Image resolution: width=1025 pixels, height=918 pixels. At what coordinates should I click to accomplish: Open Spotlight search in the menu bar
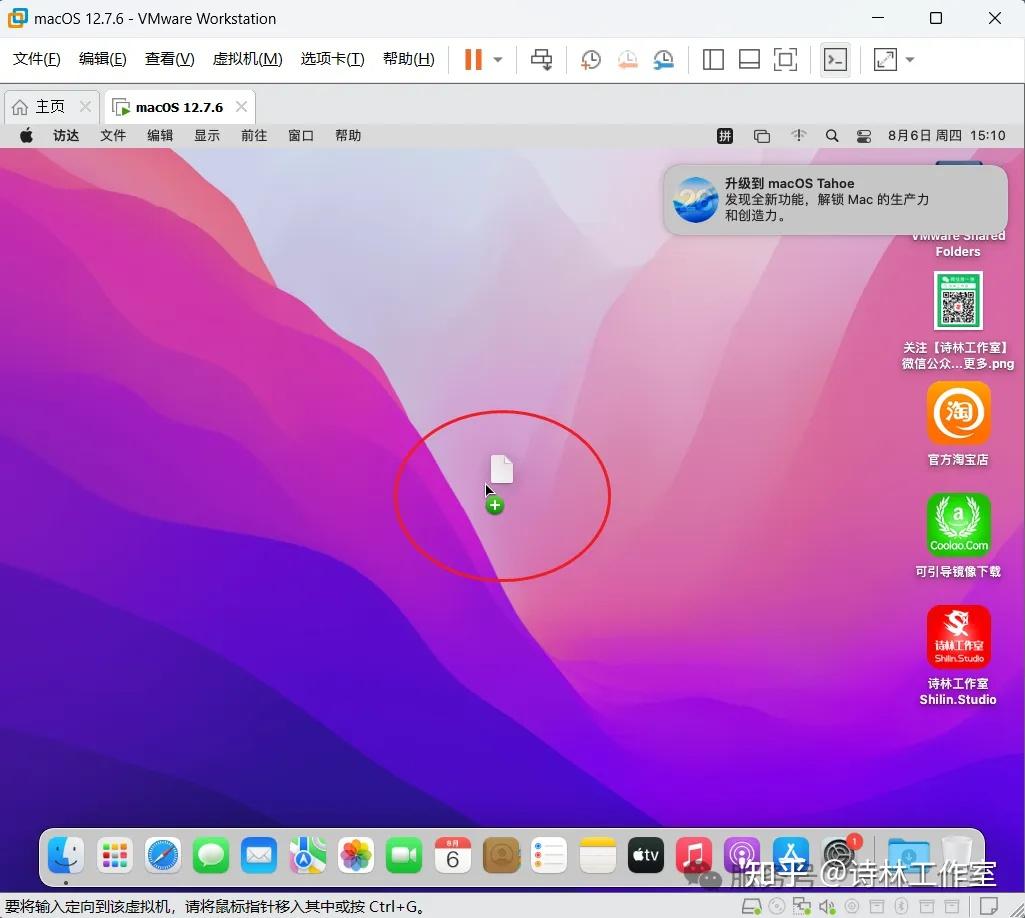pyautogui.click(x=832, y=135)
